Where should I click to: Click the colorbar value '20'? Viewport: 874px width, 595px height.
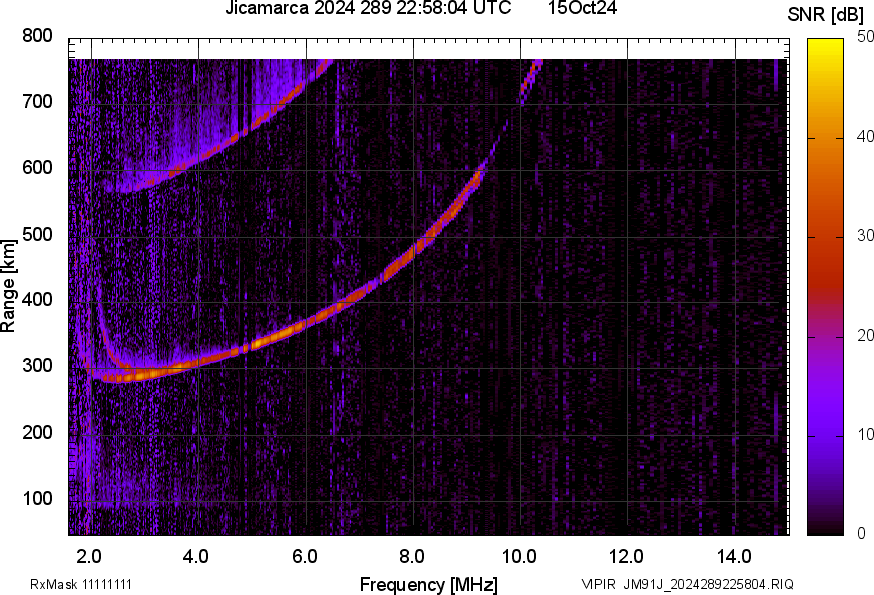(865, 336)
